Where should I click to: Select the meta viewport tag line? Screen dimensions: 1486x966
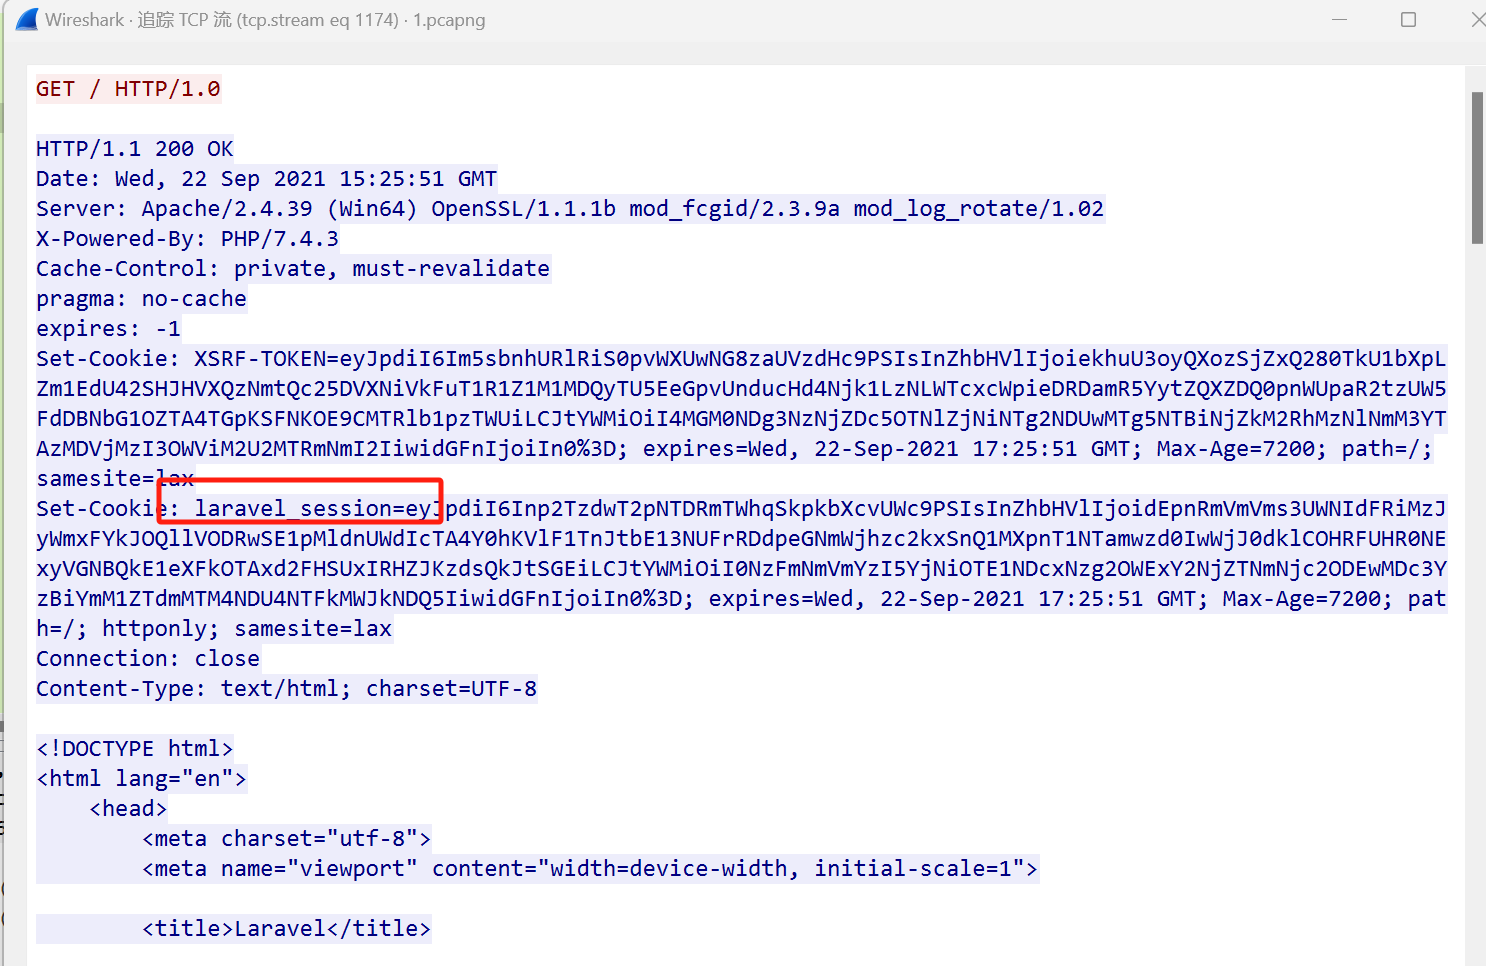click(590, 869)
